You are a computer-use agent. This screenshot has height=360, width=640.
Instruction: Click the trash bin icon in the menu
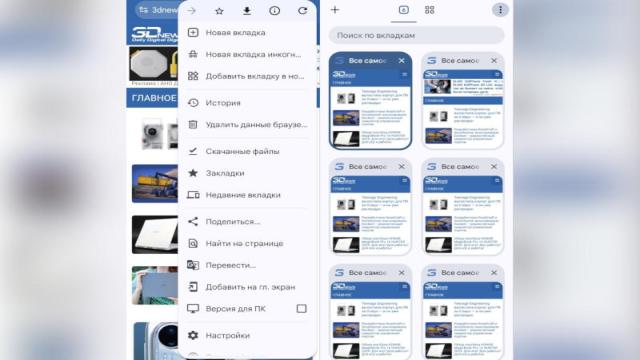coord(193,124)
